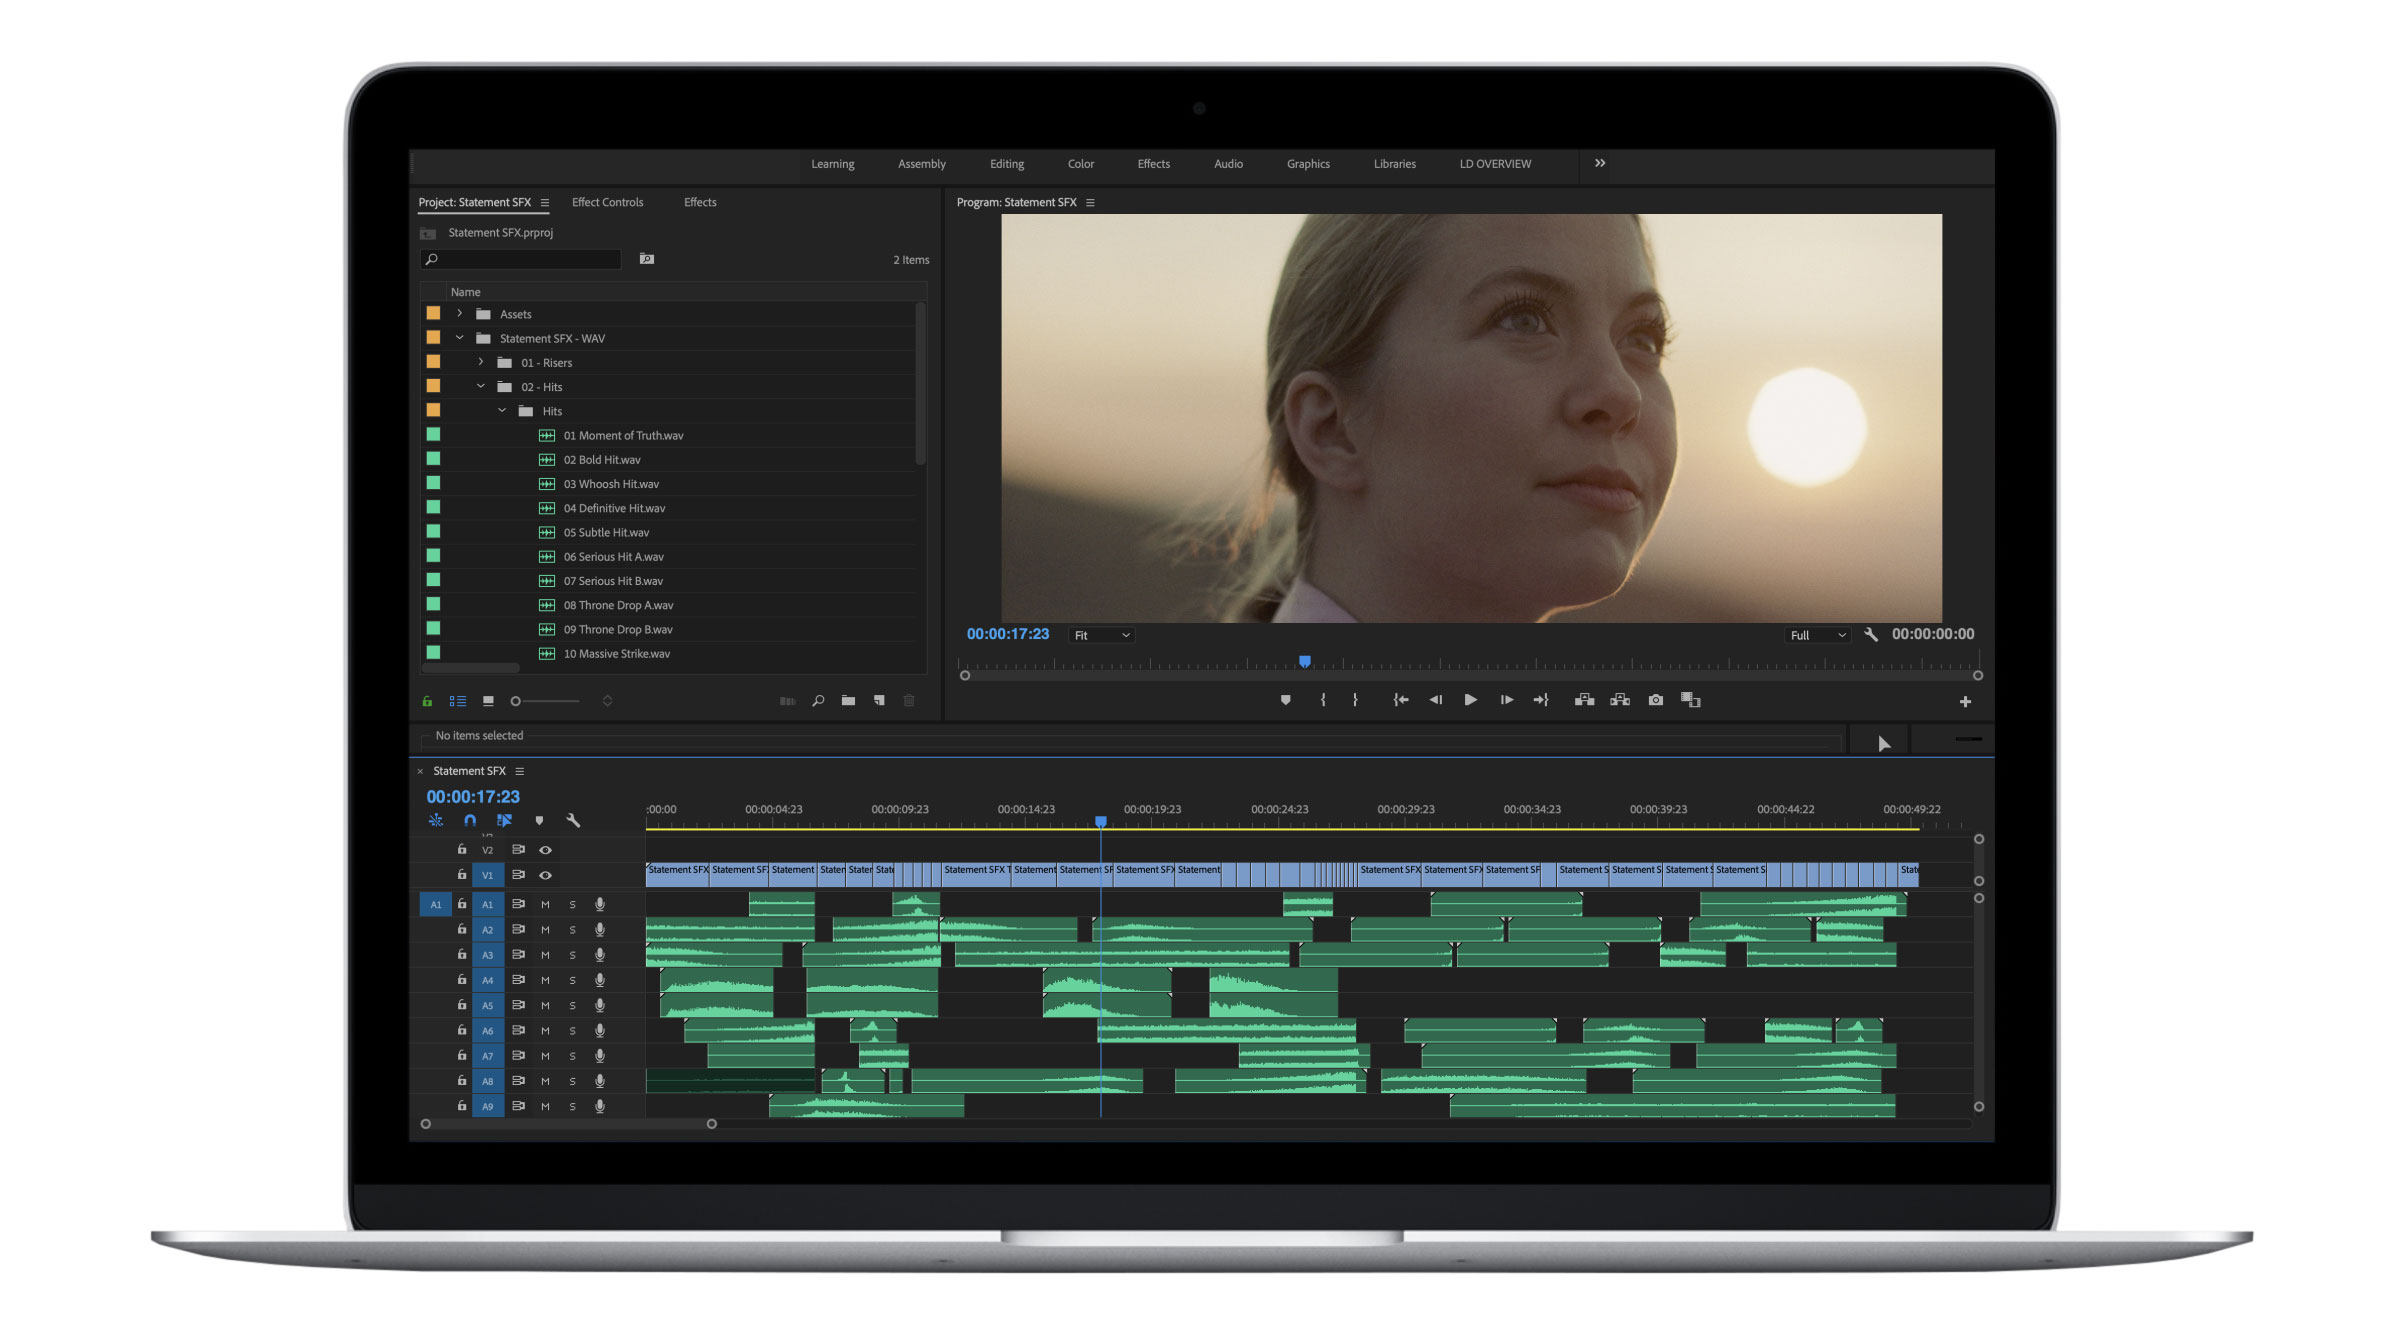The width and height of the screenshot is (2400, 1325).
Task: Click the Go to In point button
Action: (1401, 700)
